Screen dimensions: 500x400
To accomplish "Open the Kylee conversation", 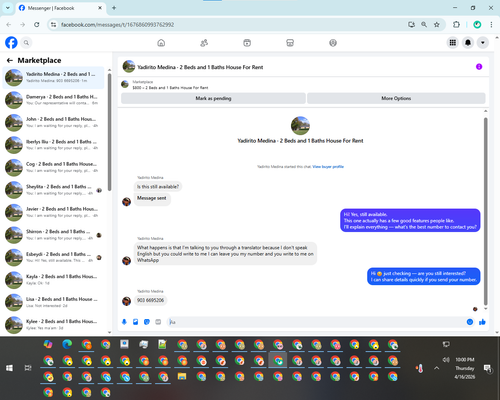I will [53, 324].
